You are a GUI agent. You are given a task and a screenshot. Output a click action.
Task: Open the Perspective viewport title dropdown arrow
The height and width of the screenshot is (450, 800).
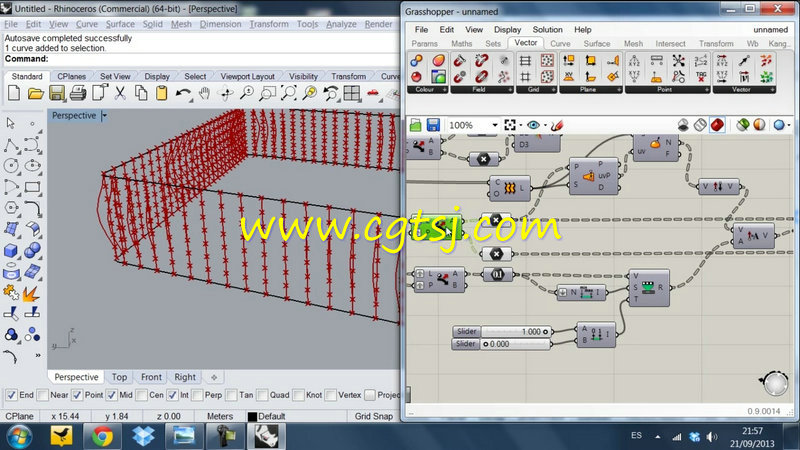click(105, 116)
